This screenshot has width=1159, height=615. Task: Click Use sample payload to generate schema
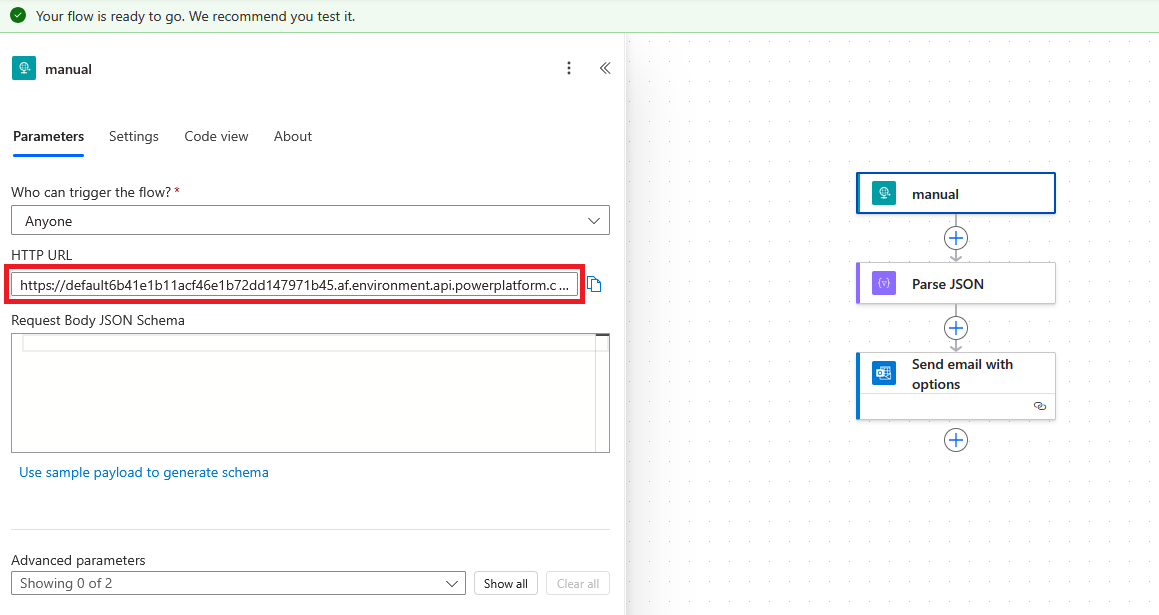coord(144,472)
